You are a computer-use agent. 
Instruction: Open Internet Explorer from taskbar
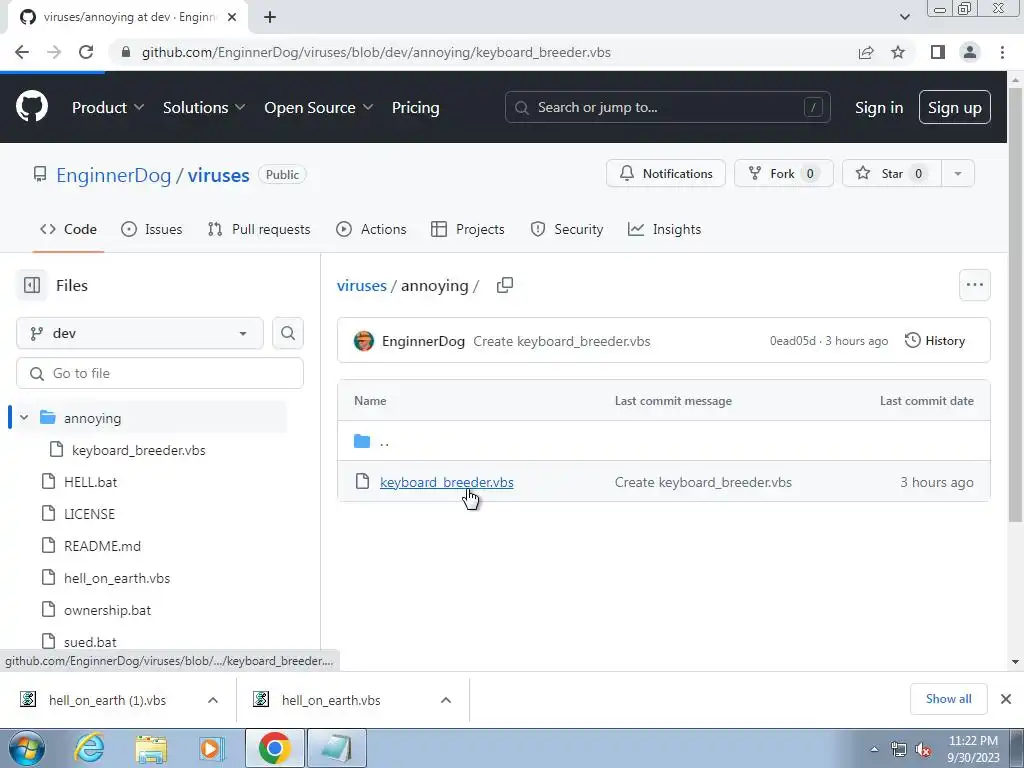(89, 748)
